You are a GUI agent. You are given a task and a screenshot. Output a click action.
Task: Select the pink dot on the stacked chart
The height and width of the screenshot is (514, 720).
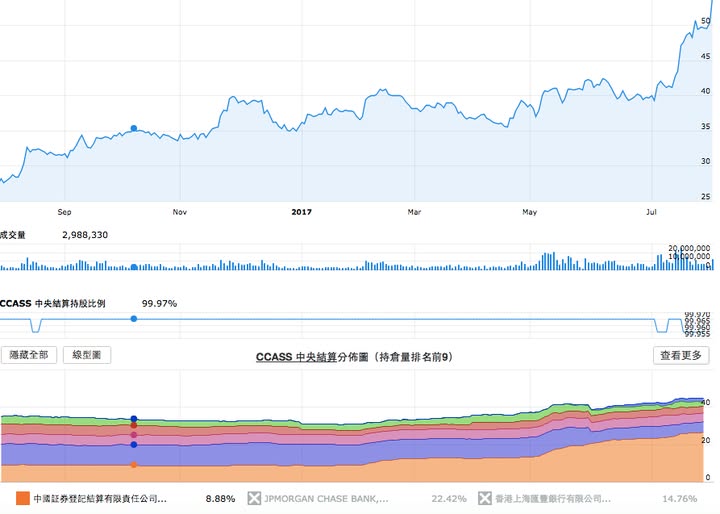[134, 435]
